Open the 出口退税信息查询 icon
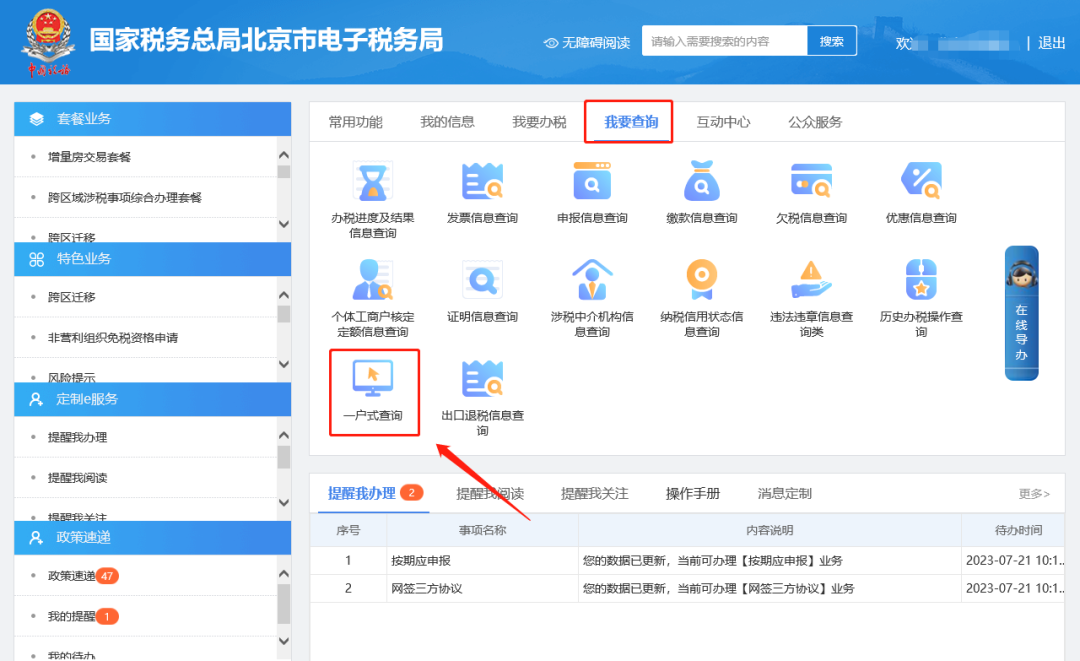The width and height of the screenshot is (1080, 661). pos(482,378)
